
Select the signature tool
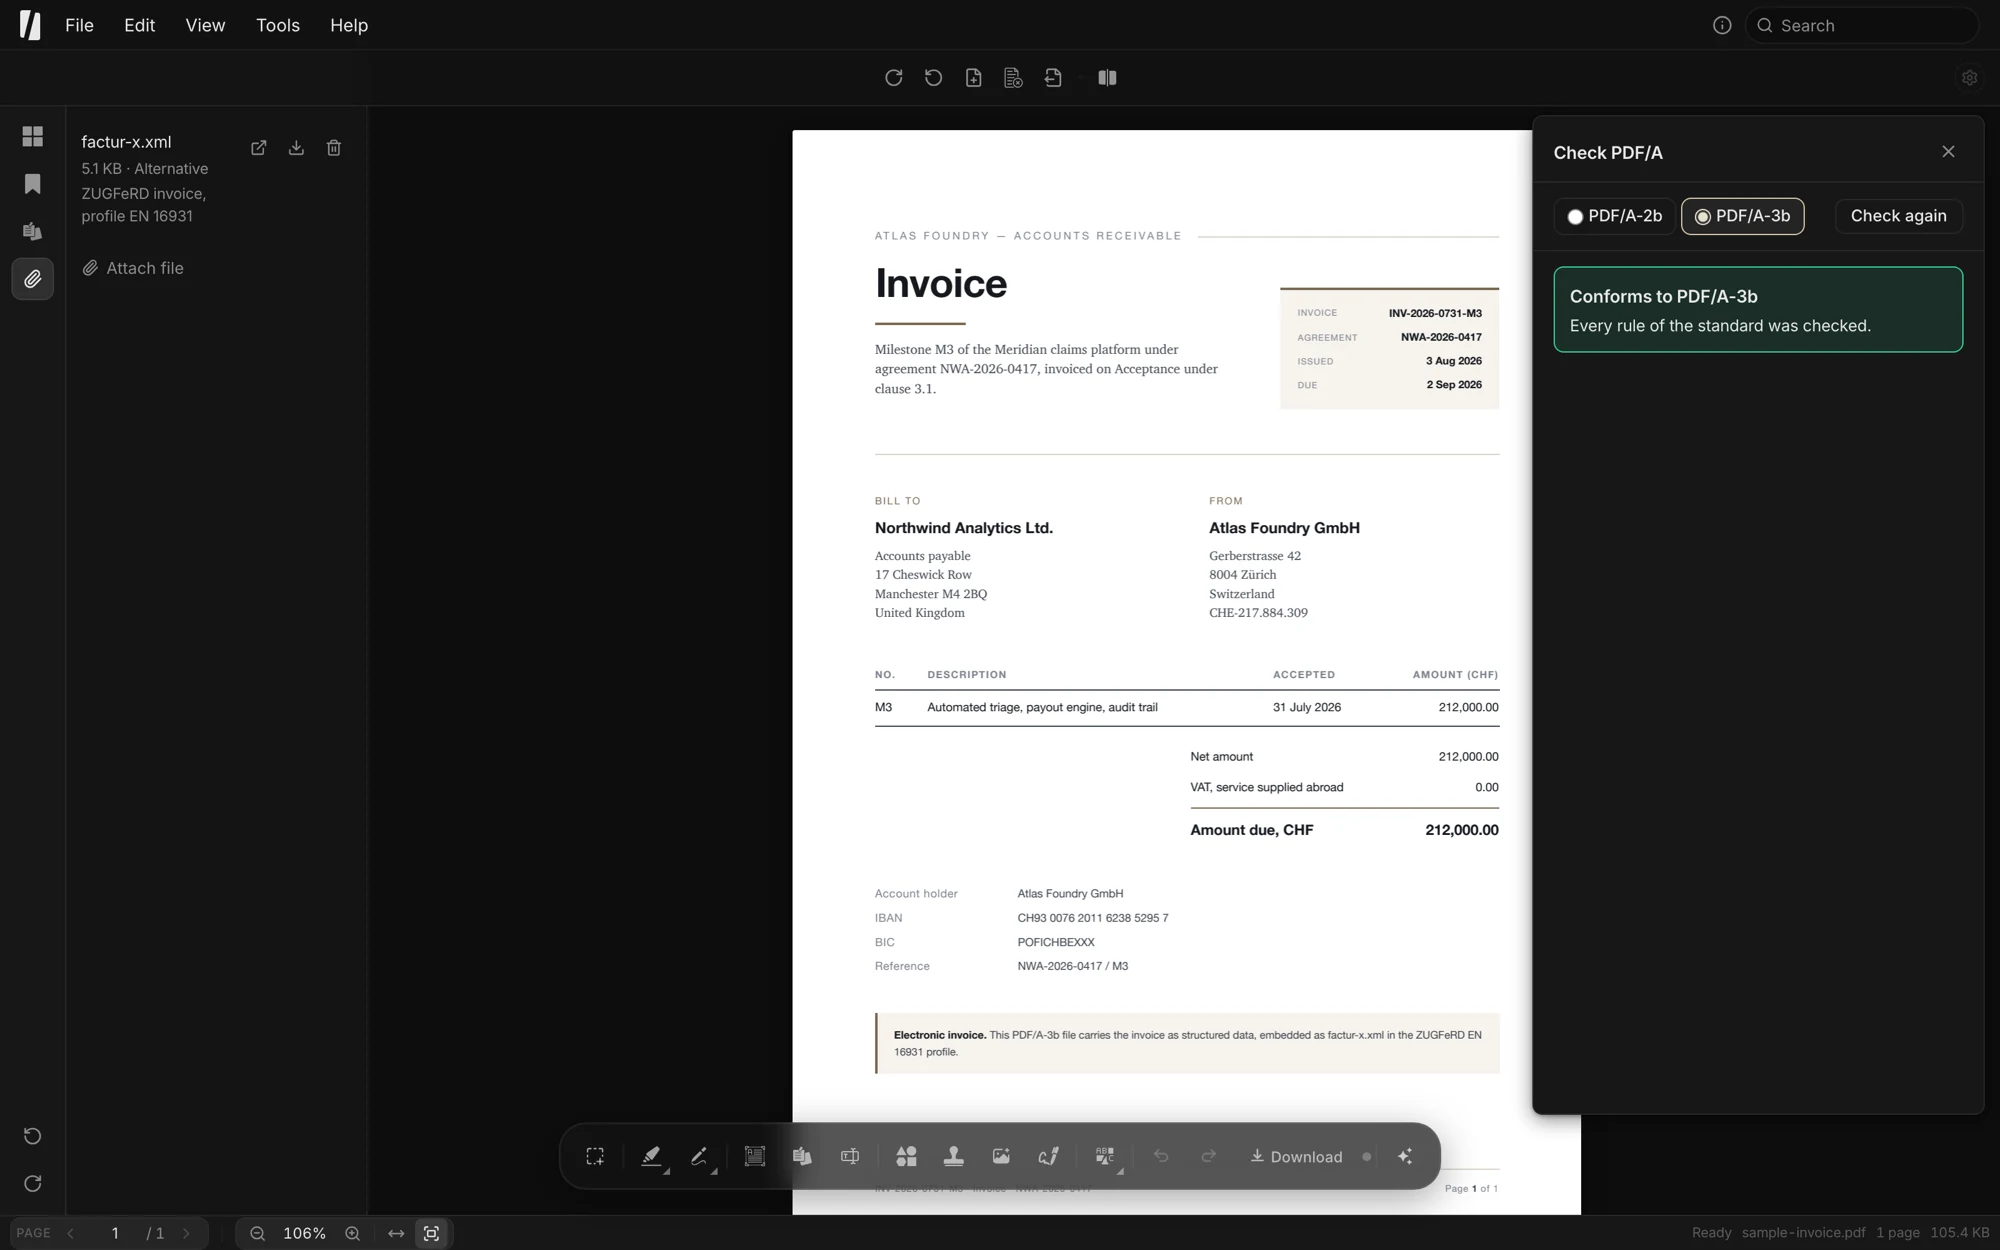(x=1049, y=1157)
